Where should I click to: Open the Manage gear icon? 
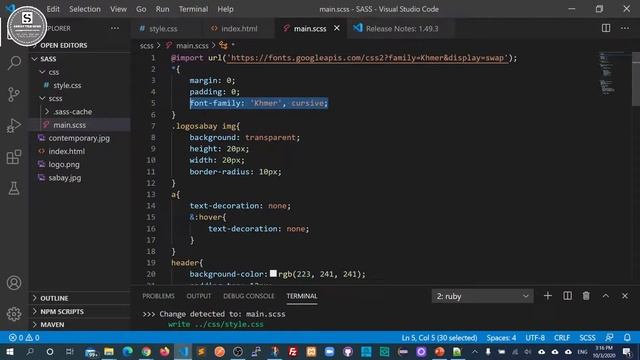coord(14,314)
